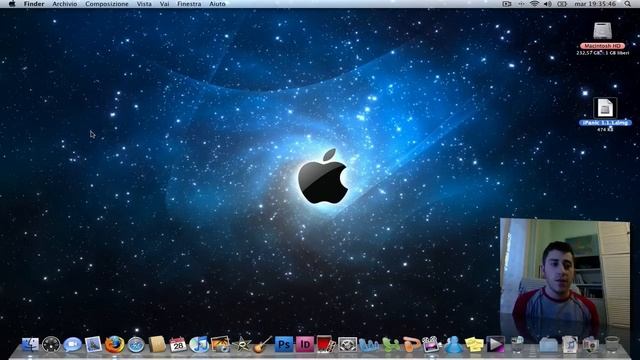Open the Mail stamp icon in dock
Screen dimensions: 640x360
click(93, 344)
